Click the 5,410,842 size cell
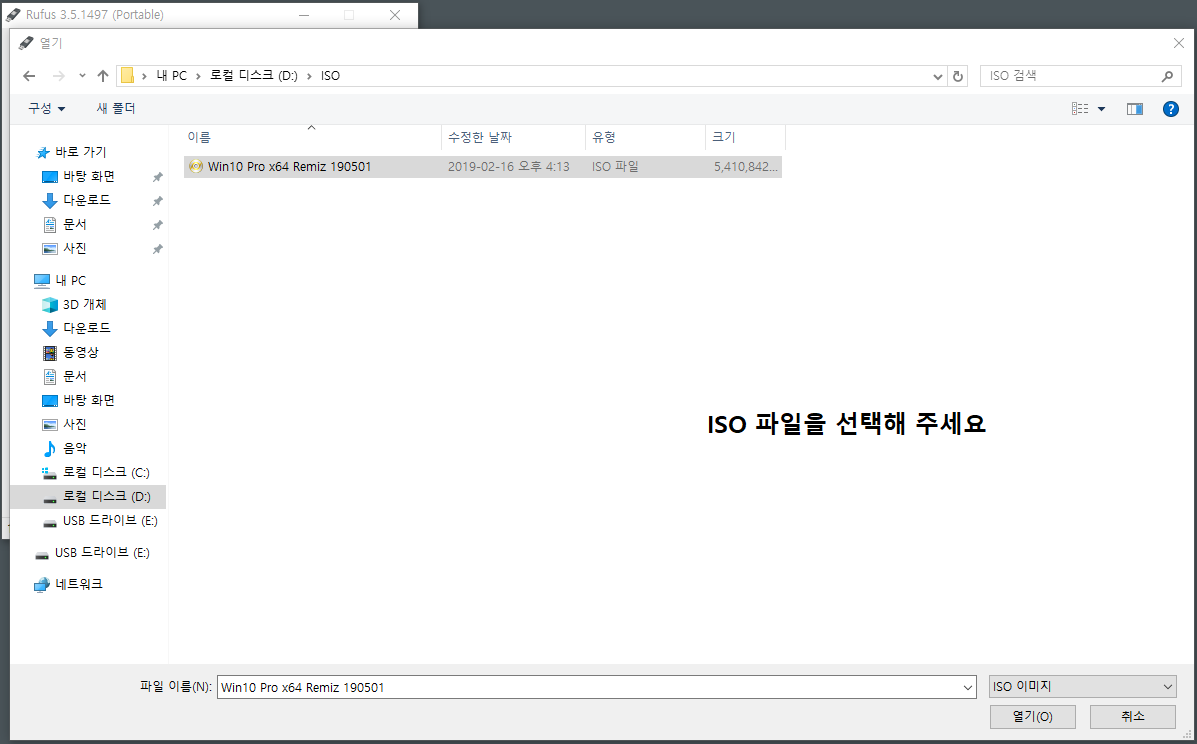1197x744 pixels. tap(746, 166)
